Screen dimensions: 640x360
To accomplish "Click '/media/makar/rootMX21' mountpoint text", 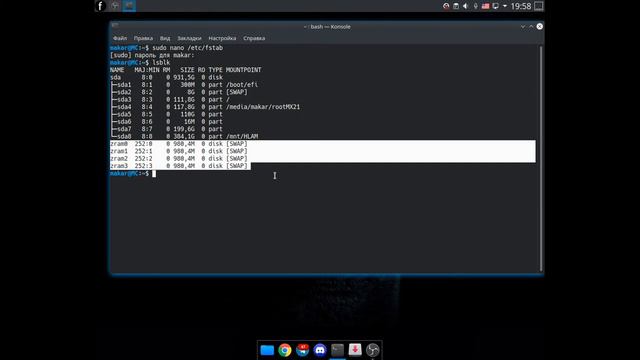I will (263, 107).
